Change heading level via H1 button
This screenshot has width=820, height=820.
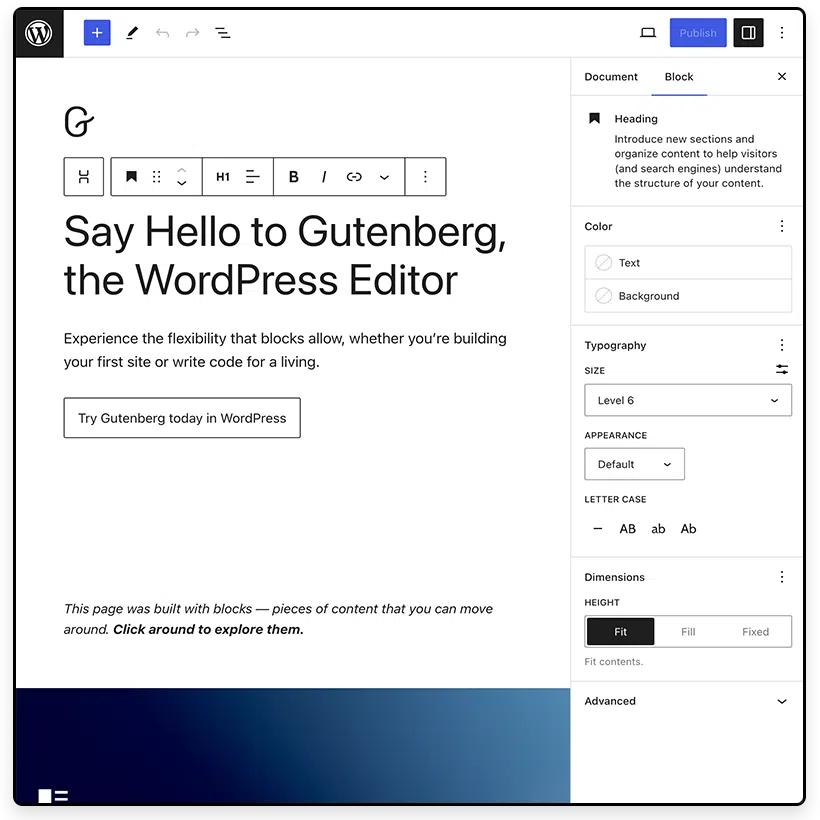click(223, 177)
